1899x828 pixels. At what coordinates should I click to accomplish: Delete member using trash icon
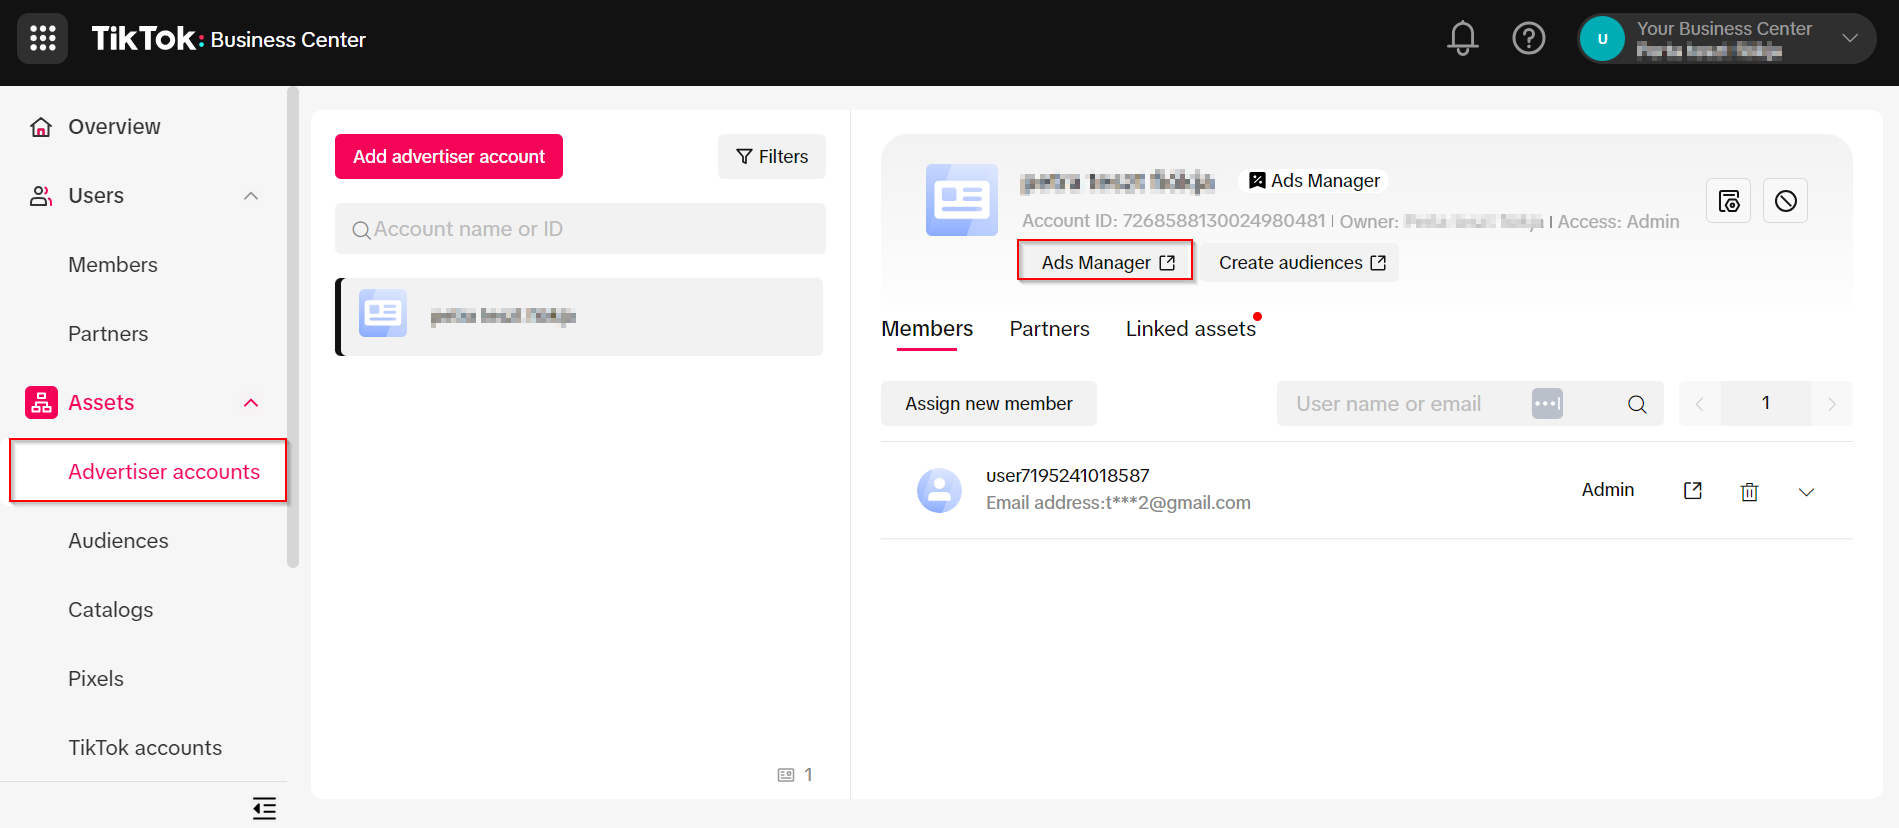point(1749,491)
